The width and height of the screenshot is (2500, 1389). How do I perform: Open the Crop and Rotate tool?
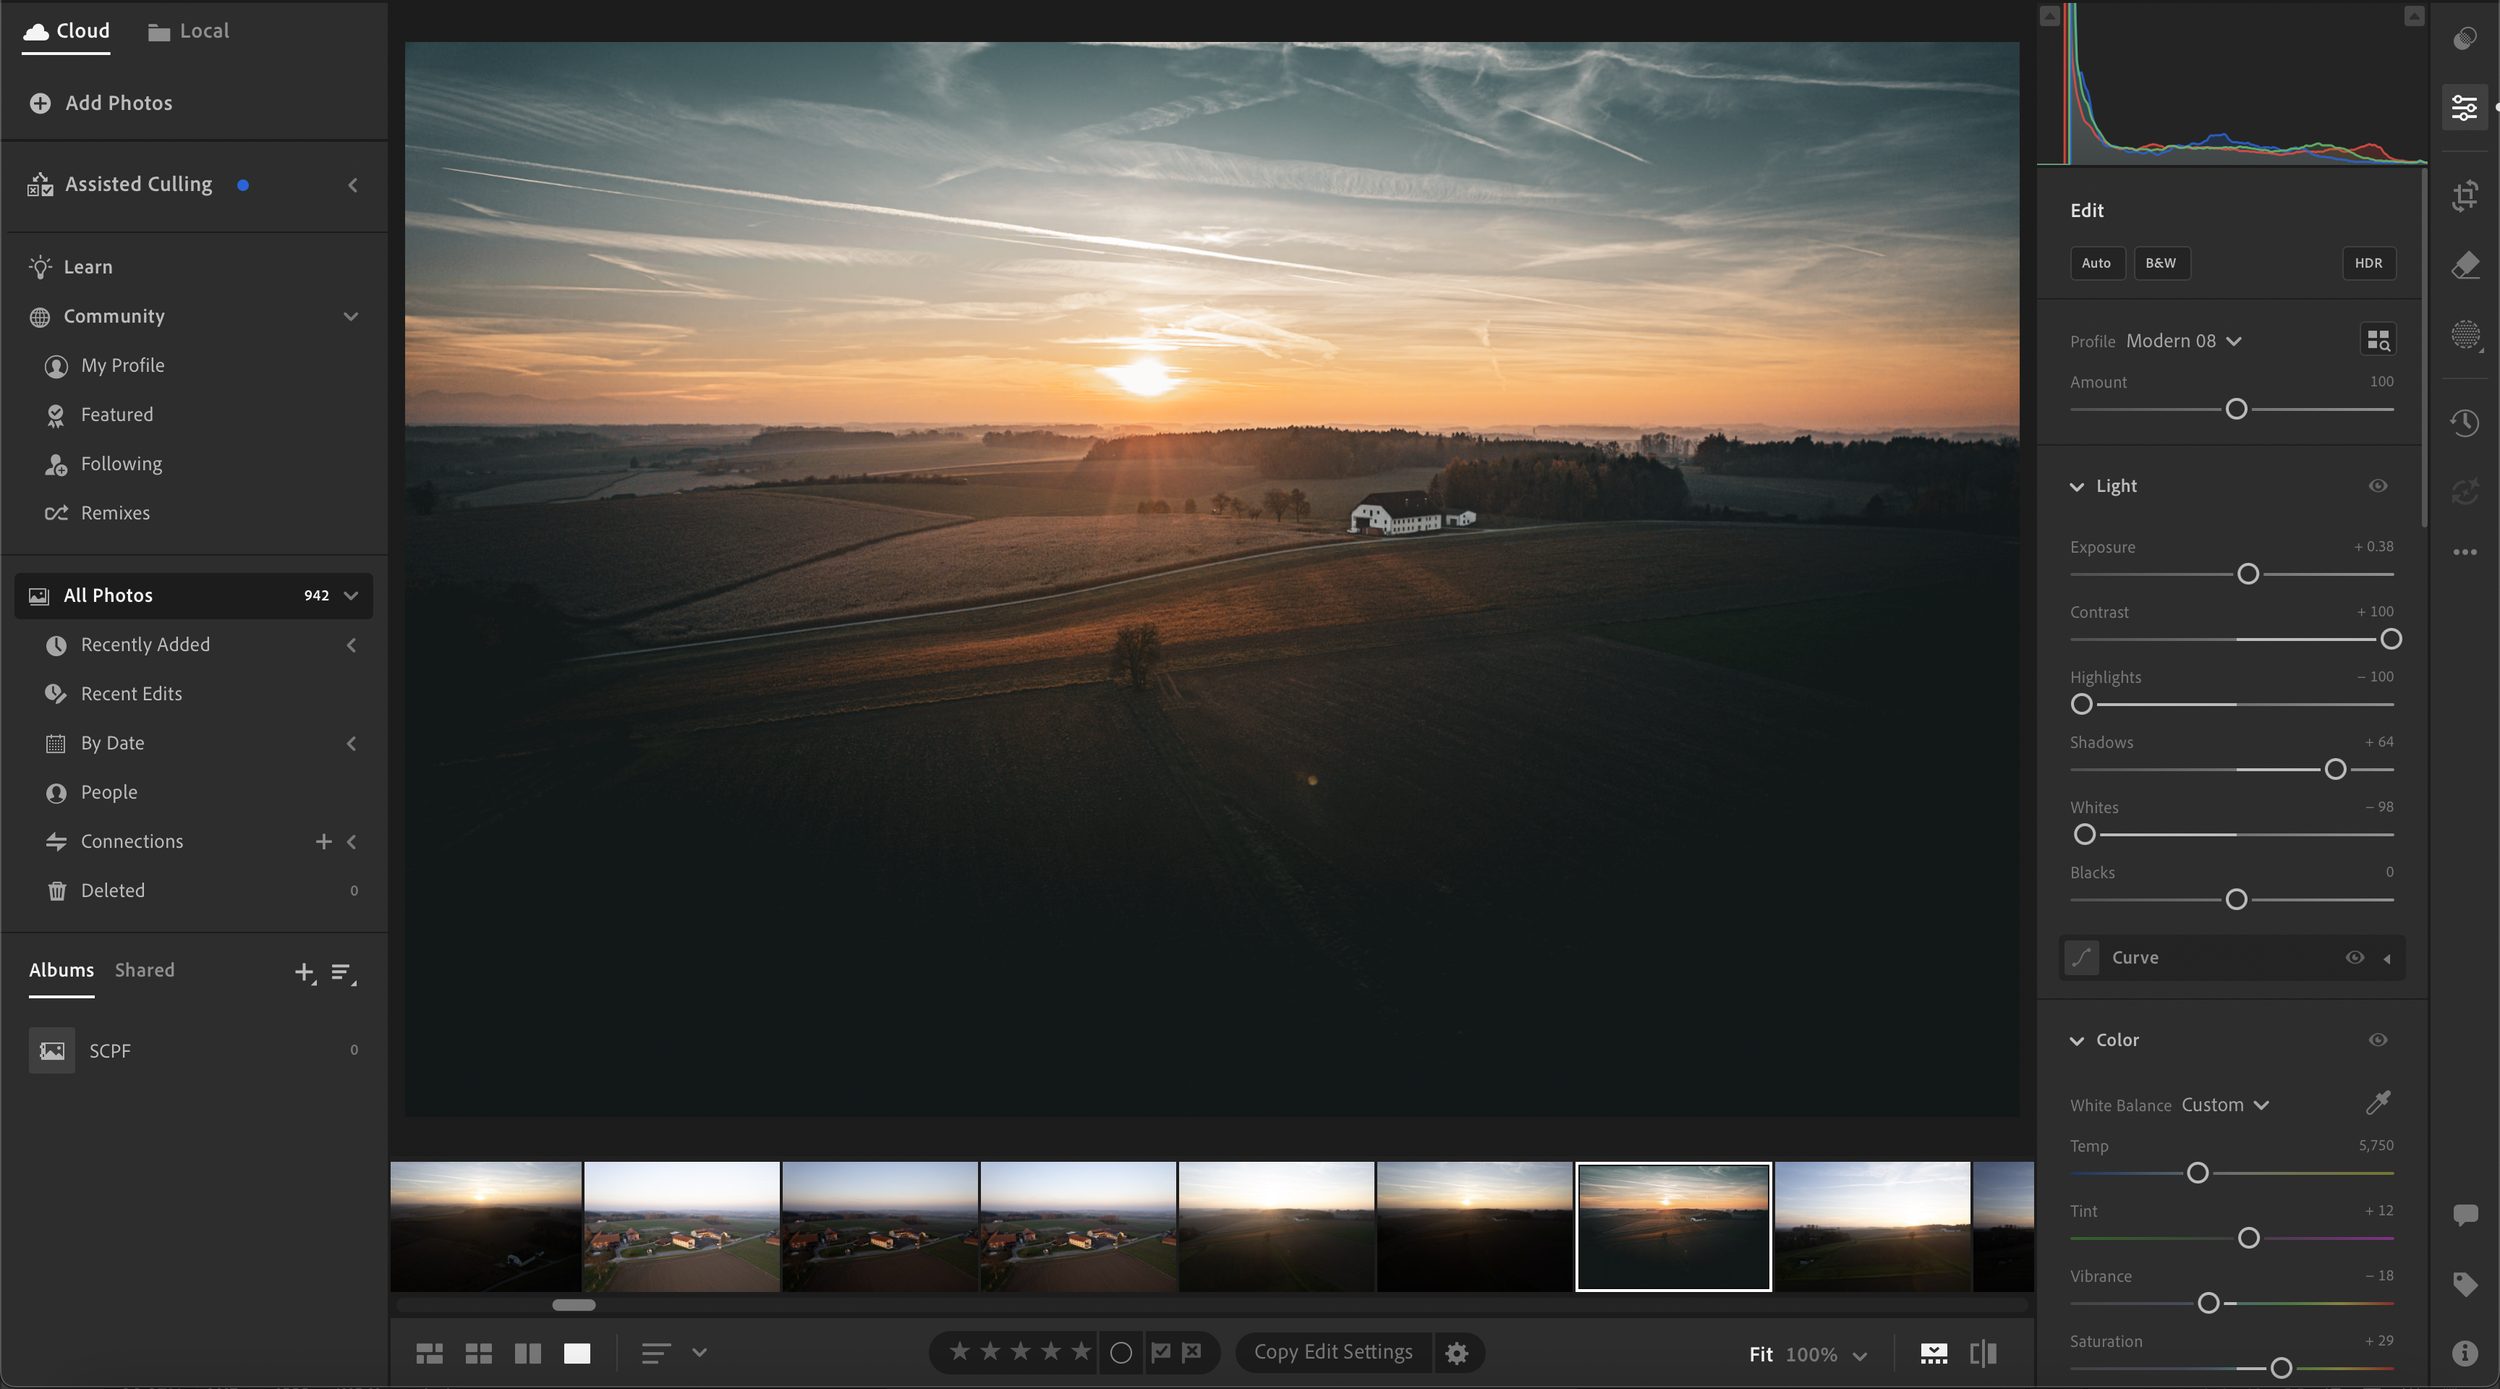point(2464,196)
